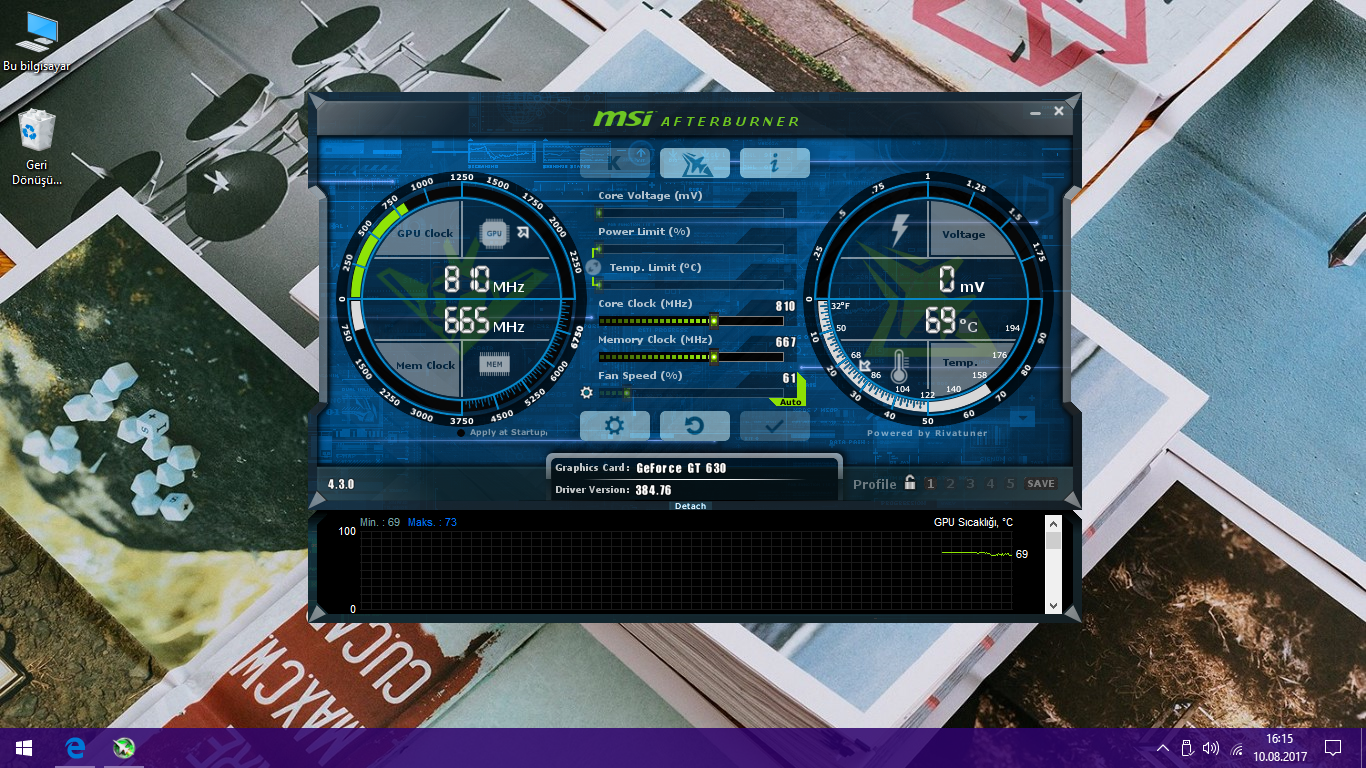The height and width of the screenshot is (768, 1366).
Task: Click the version number 4.3.0
Action: click(341, 484)
